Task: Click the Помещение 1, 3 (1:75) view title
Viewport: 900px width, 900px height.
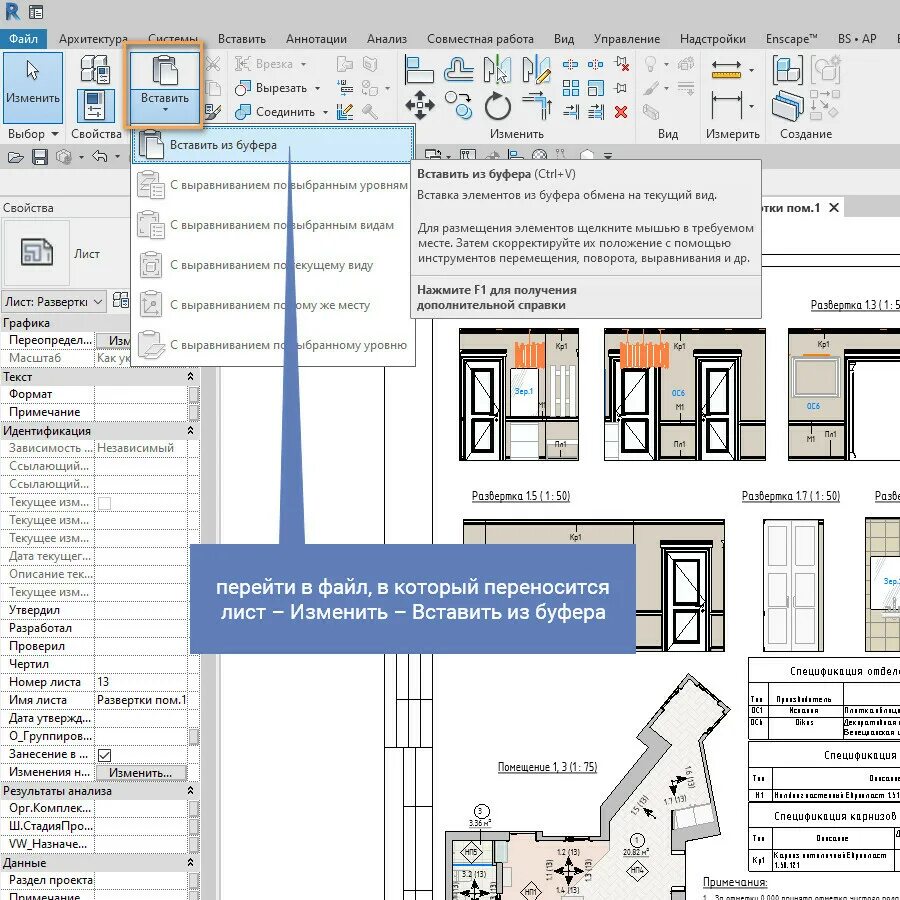Action: point(547,767)
